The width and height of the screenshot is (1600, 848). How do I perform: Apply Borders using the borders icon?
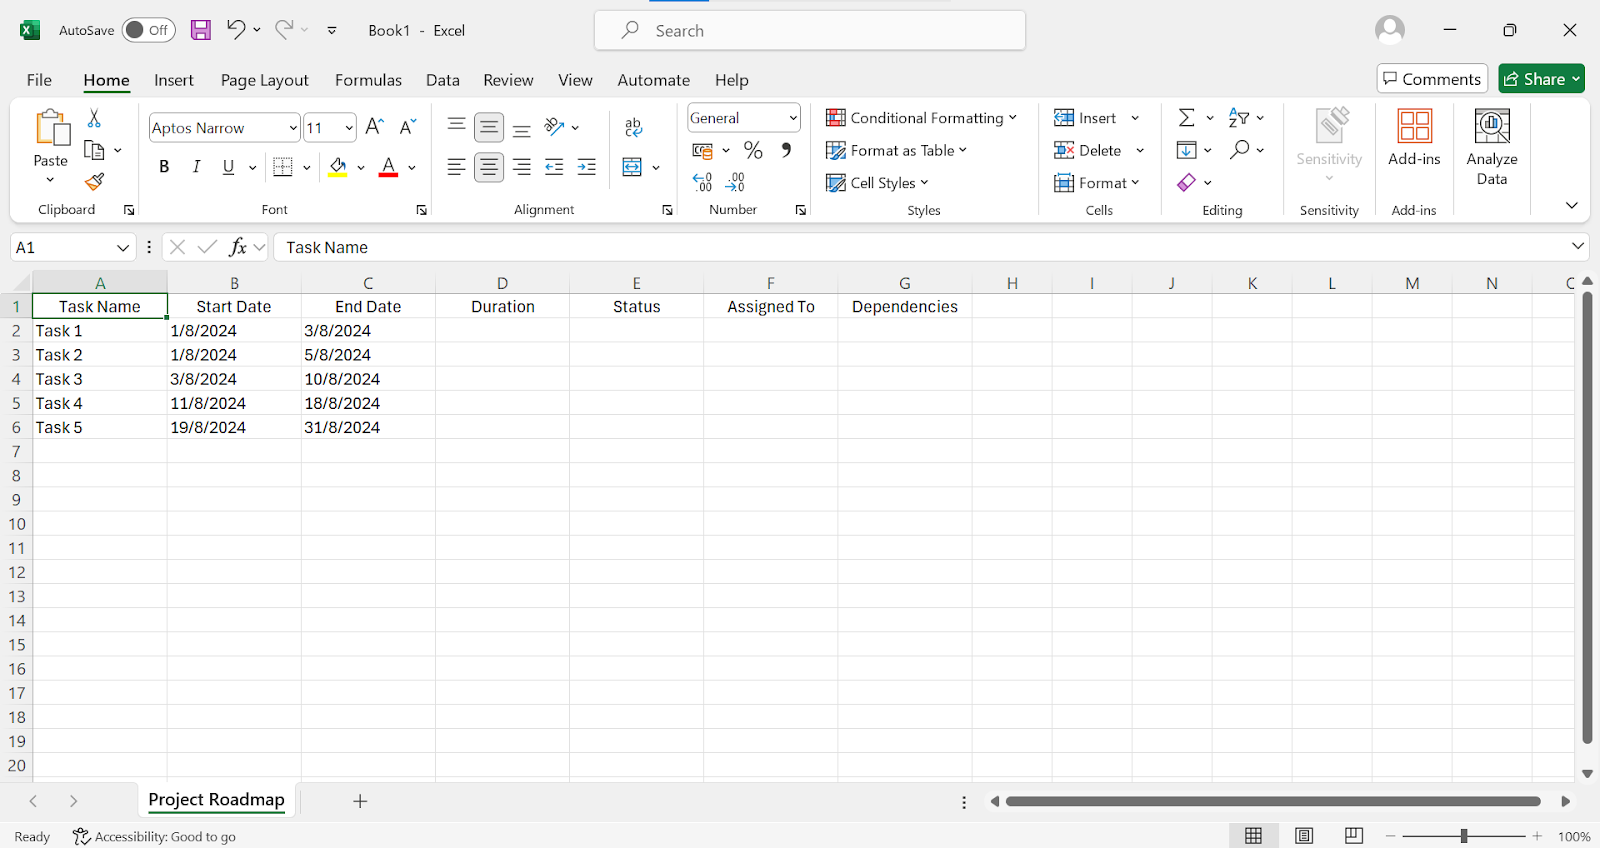[x=283, y=167]
